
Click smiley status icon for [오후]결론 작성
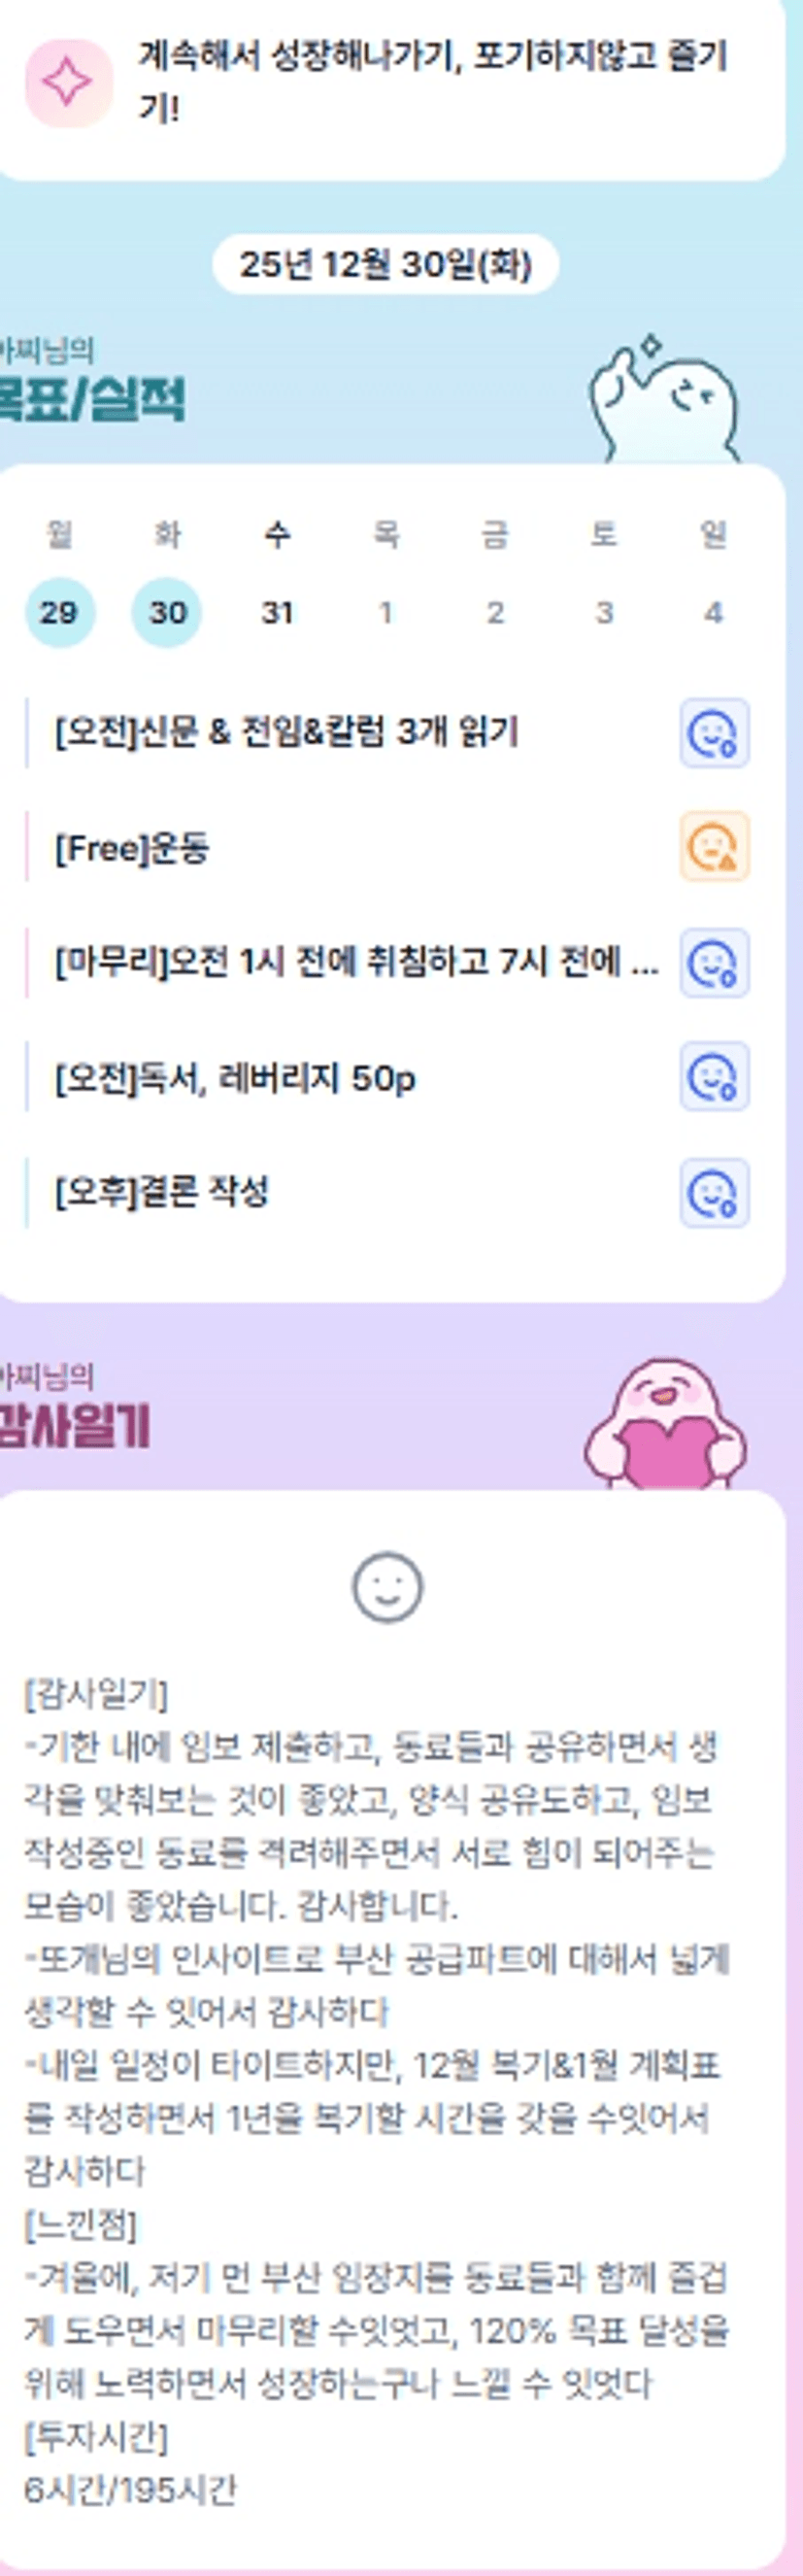714,1193
